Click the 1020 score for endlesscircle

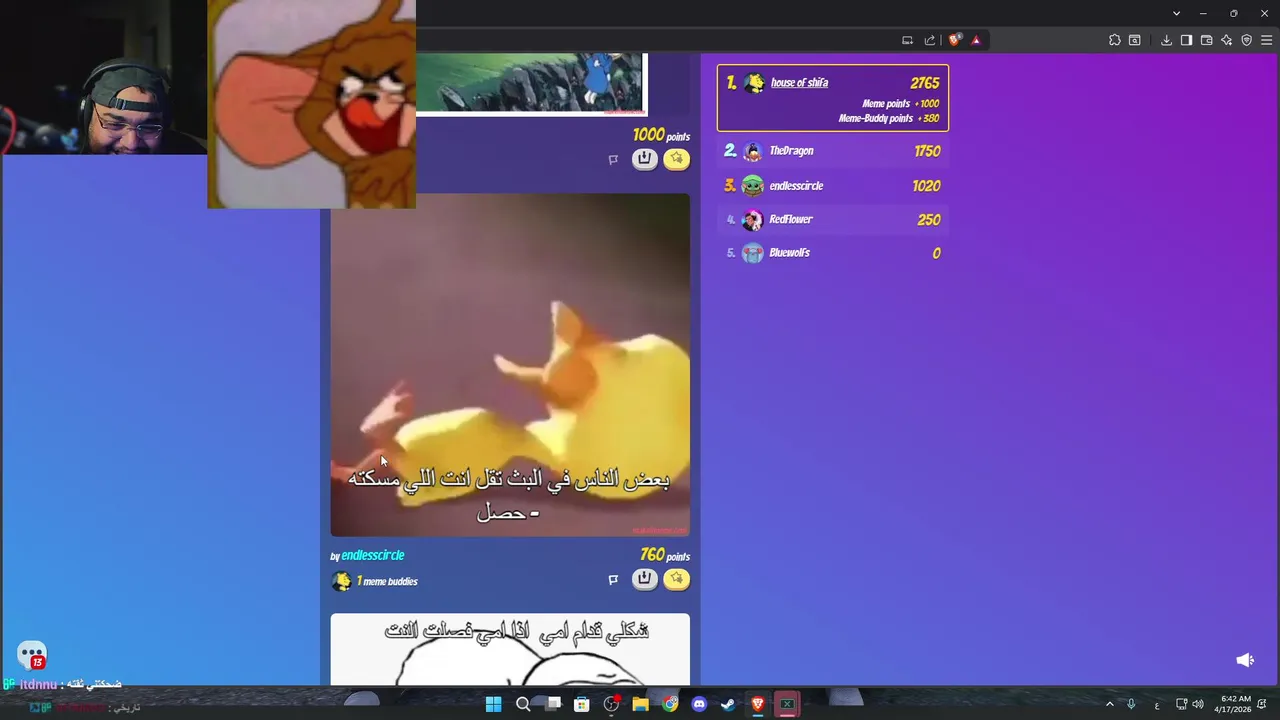(x=926, y=186)
